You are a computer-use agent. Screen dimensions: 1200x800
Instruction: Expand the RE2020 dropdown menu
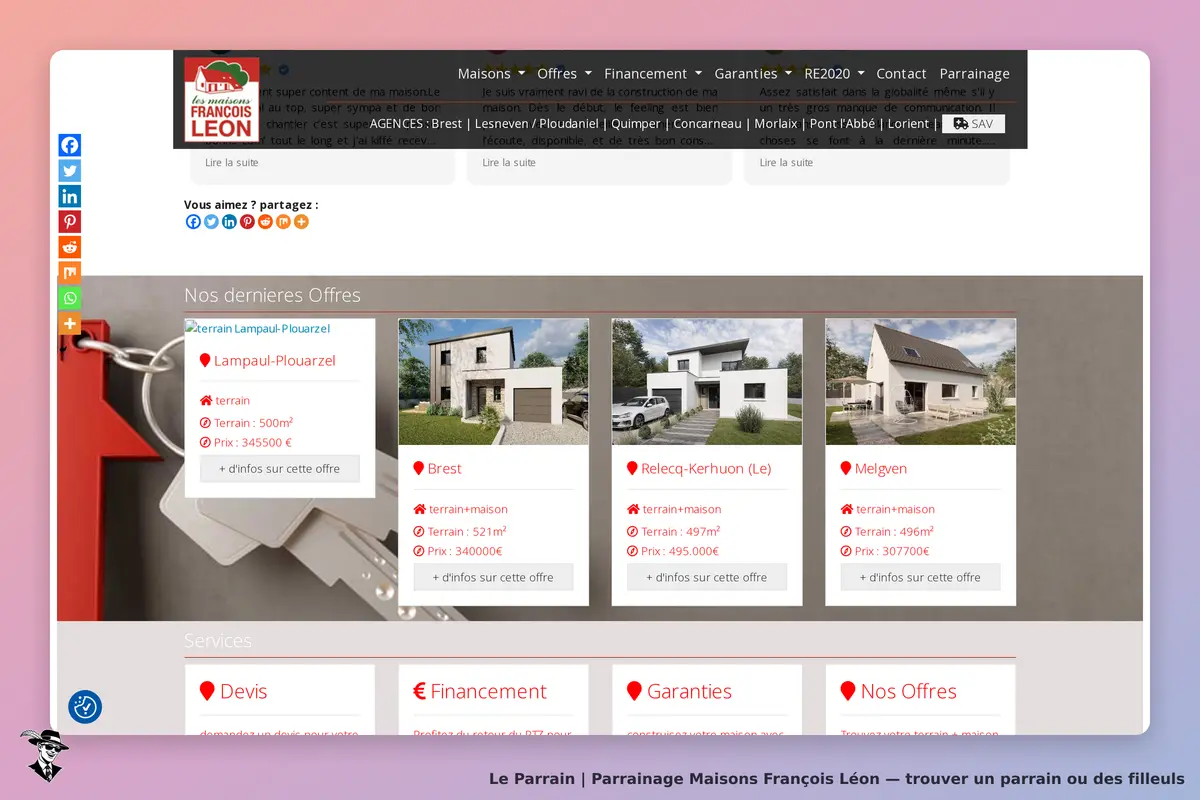pyautogui.click(x=834, y=74)
